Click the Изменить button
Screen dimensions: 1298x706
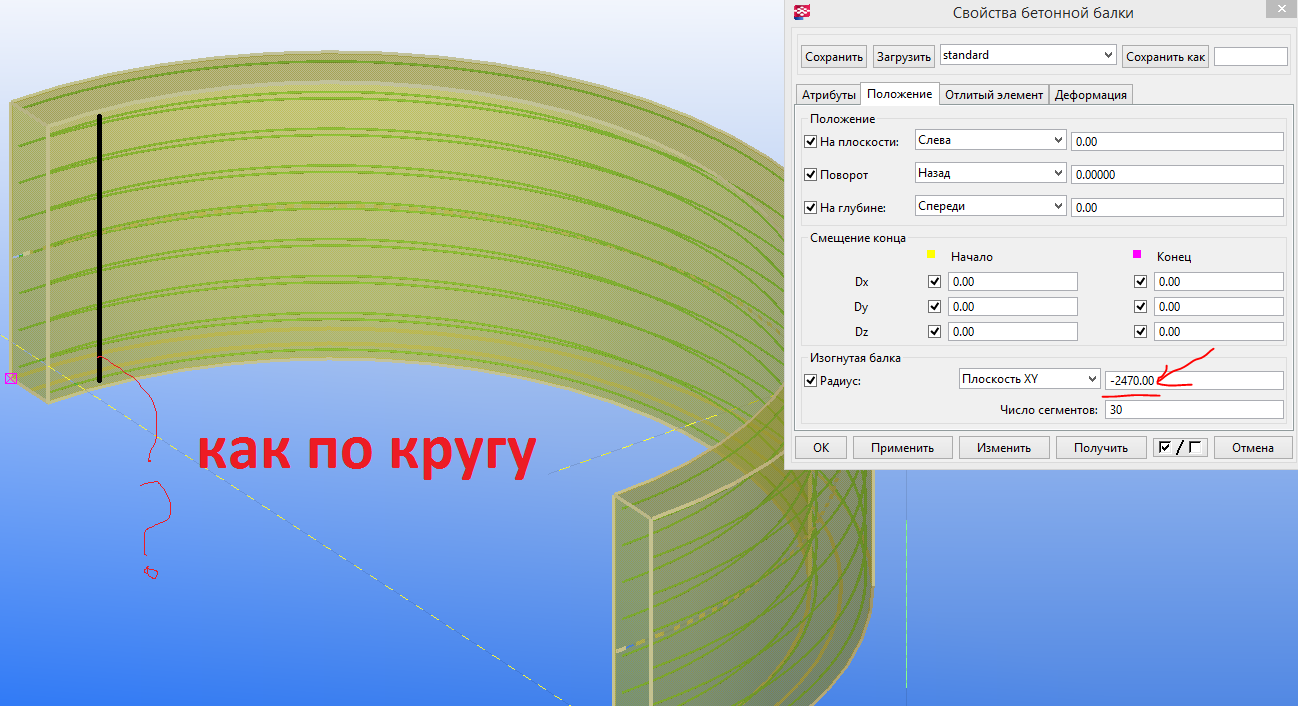coord(1006,448)
